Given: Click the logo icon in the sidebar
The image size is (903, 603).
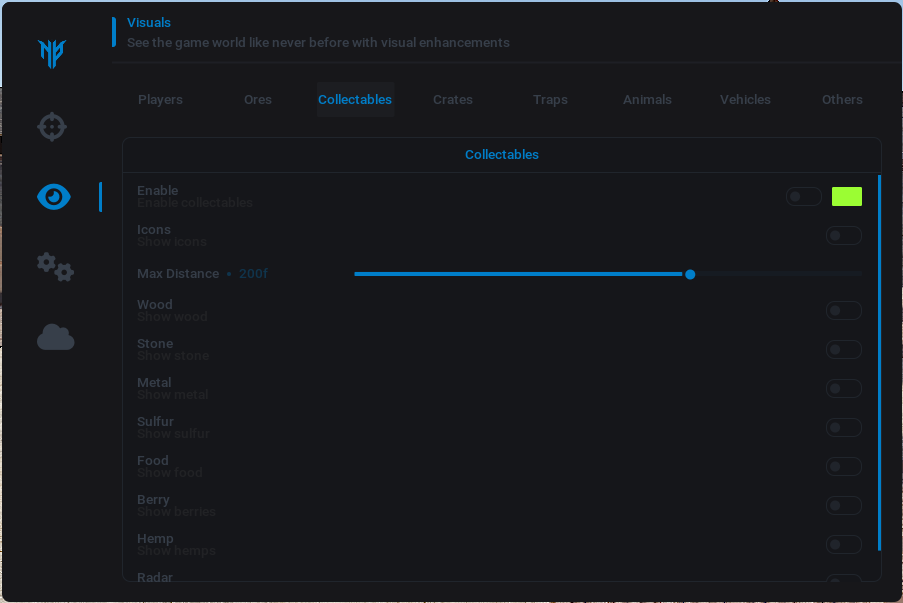Looking at the screenshot, I should point(52,53).
